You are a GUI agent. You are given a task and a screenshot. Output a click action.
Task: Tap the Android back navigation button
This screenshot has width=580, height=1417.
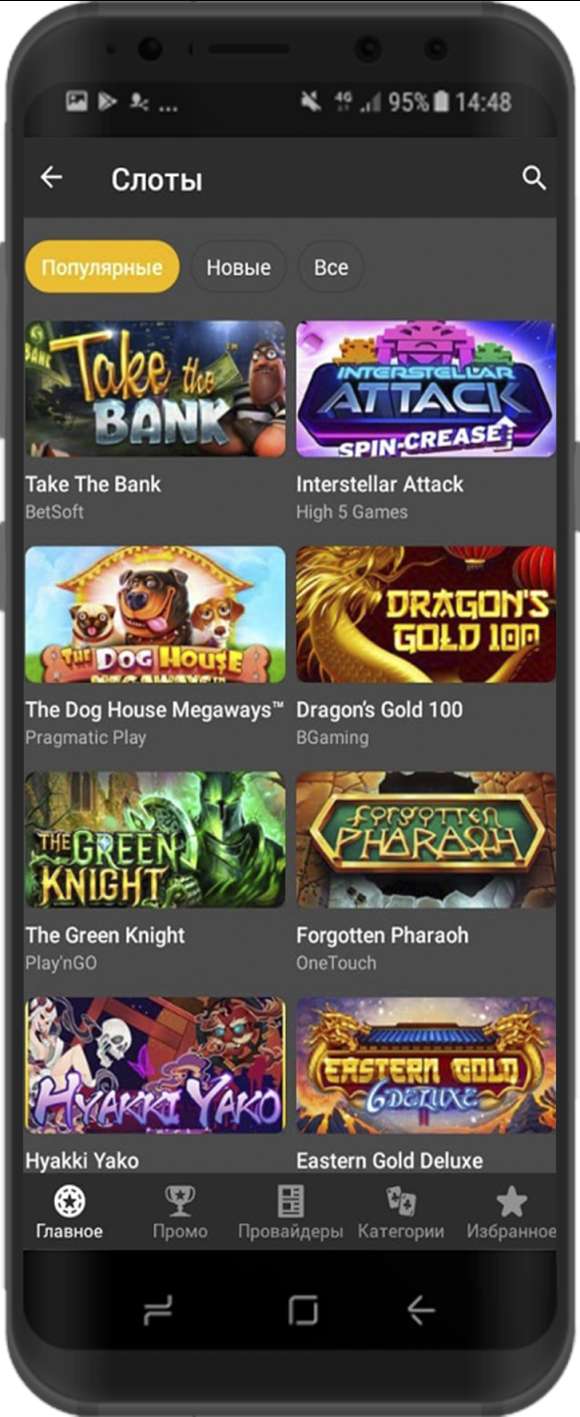(x=421, y=1309)
